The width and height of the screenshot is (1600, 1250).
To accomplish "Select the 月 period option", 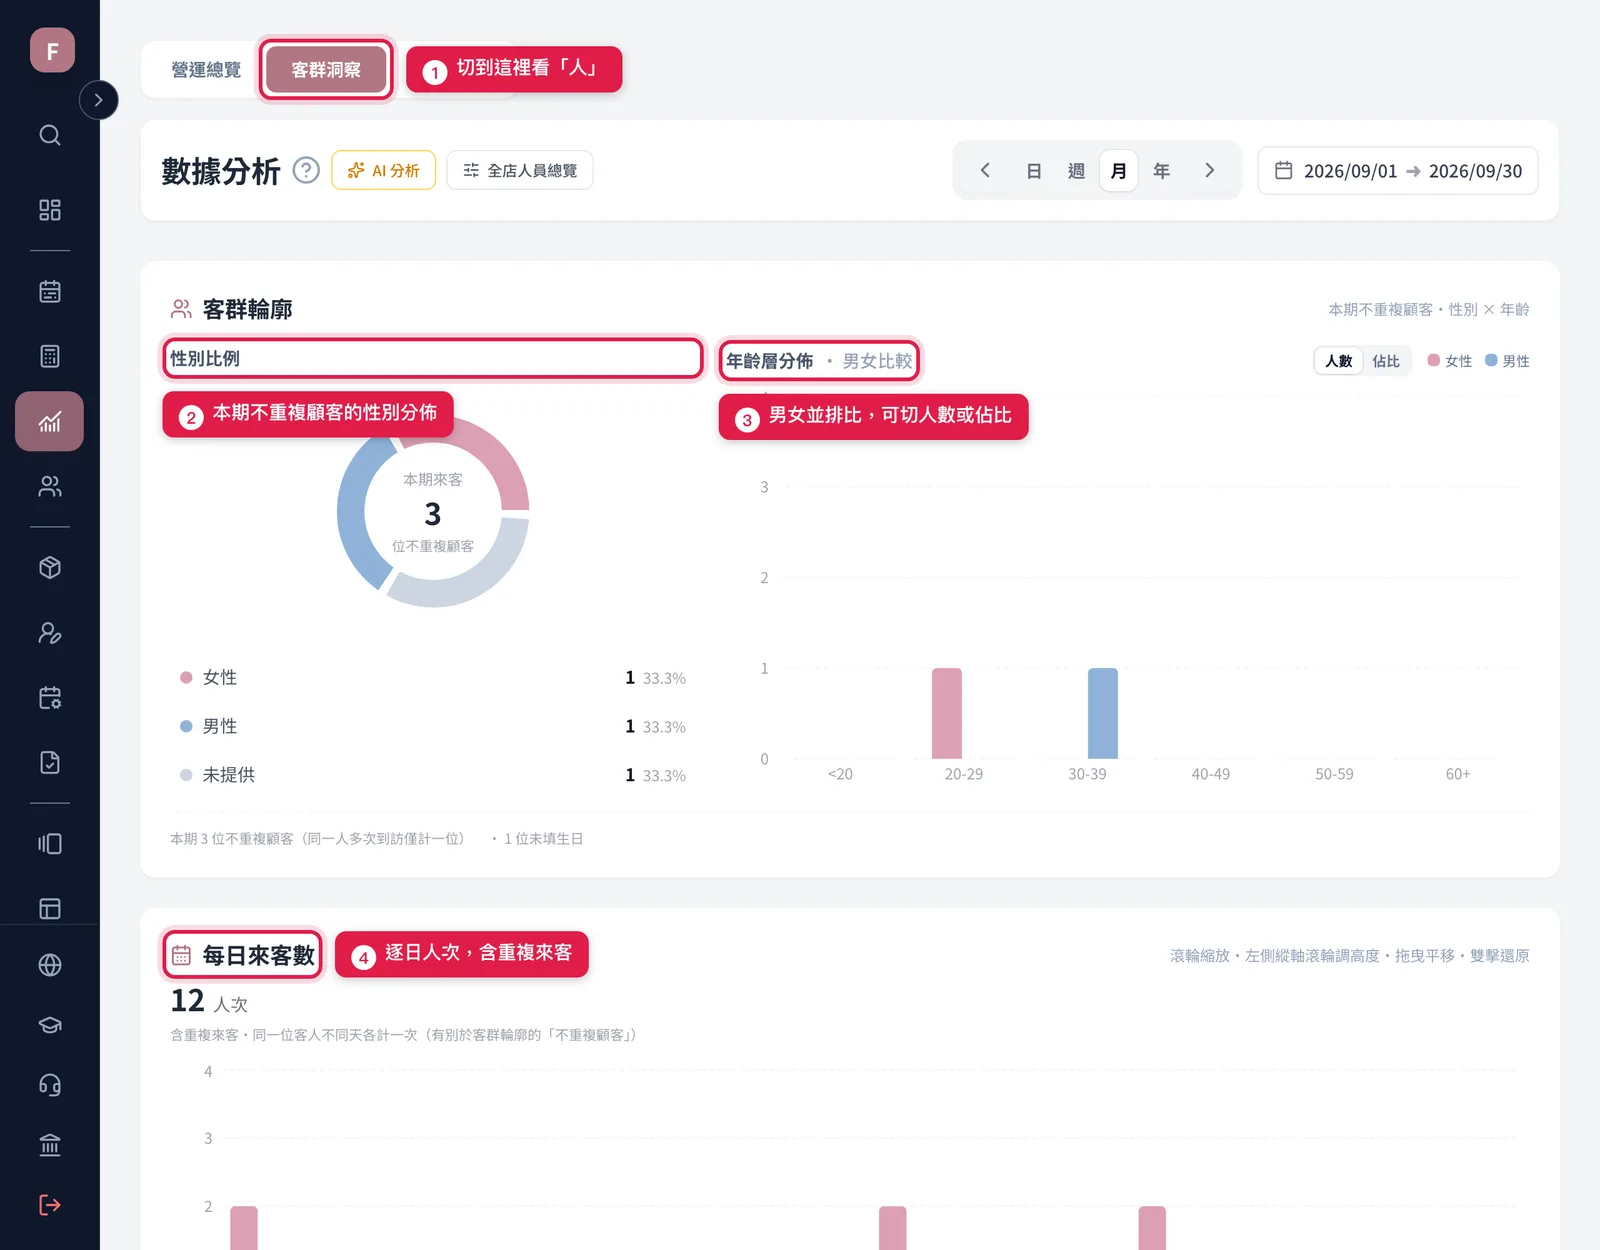I will [x=1118, y=171].
